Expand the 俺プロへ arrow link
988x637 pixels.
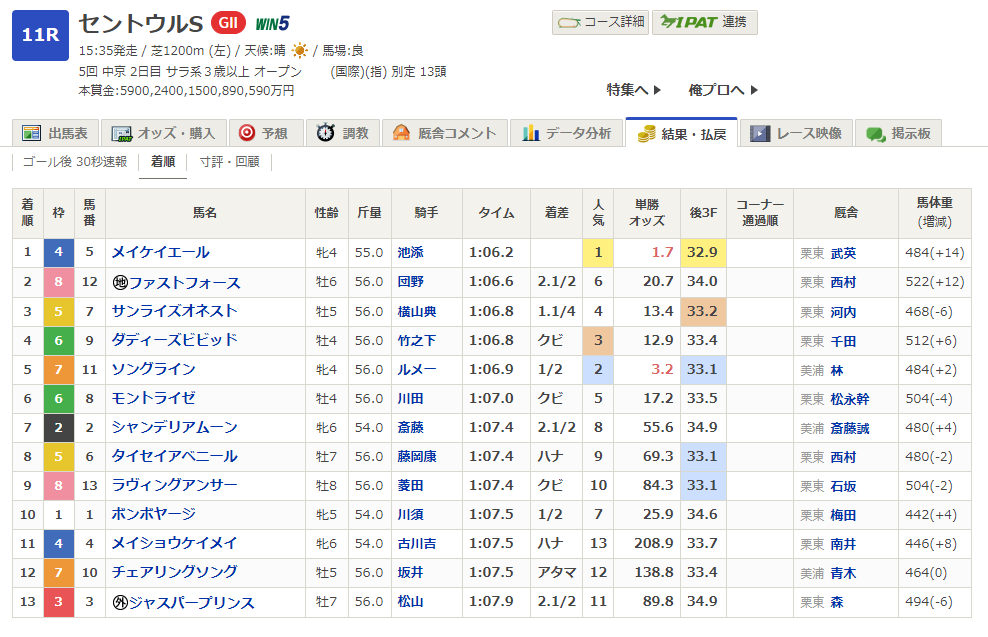(x=723, y=90)
